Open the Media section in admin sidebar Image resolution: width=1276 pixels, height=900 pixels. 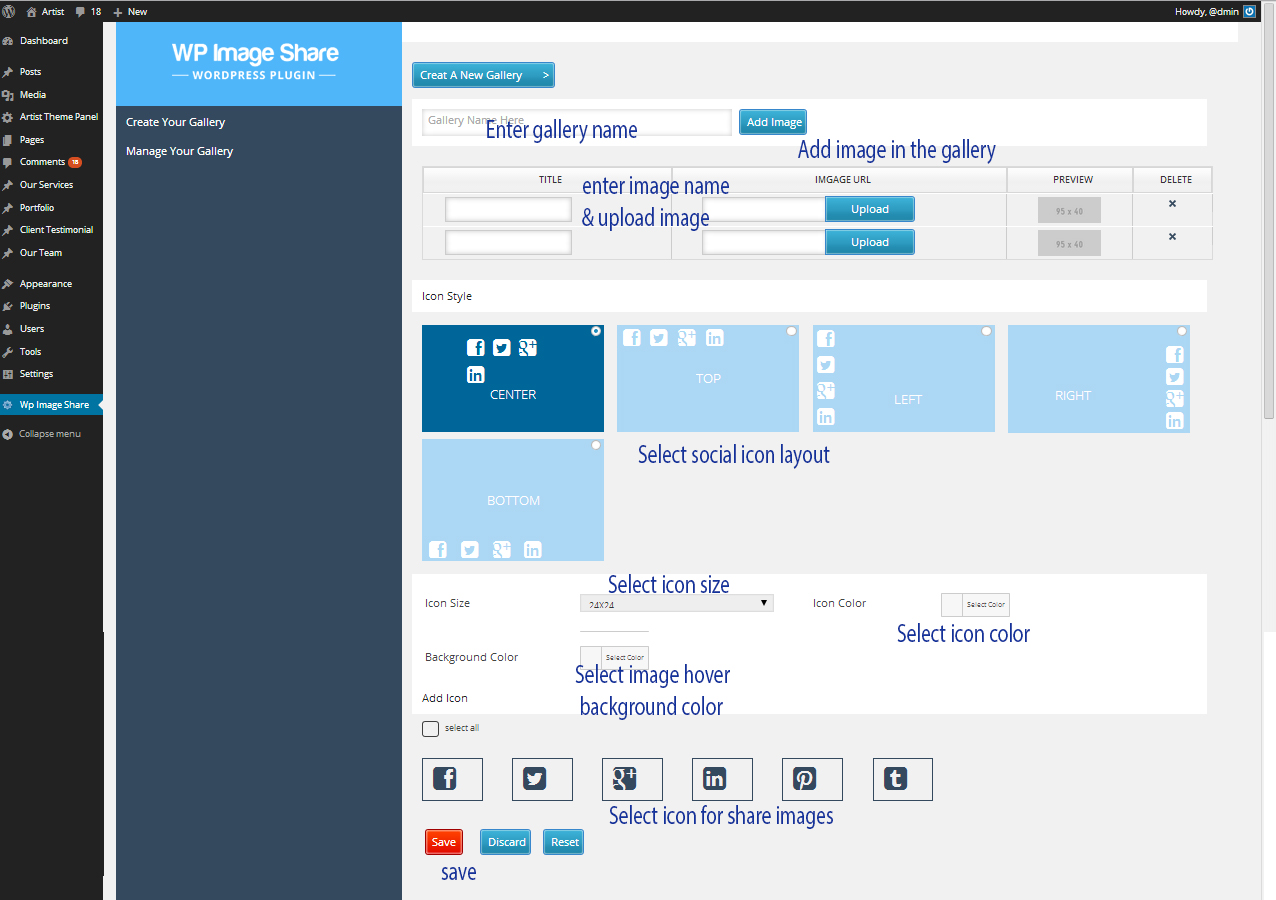tap(33, 94)
